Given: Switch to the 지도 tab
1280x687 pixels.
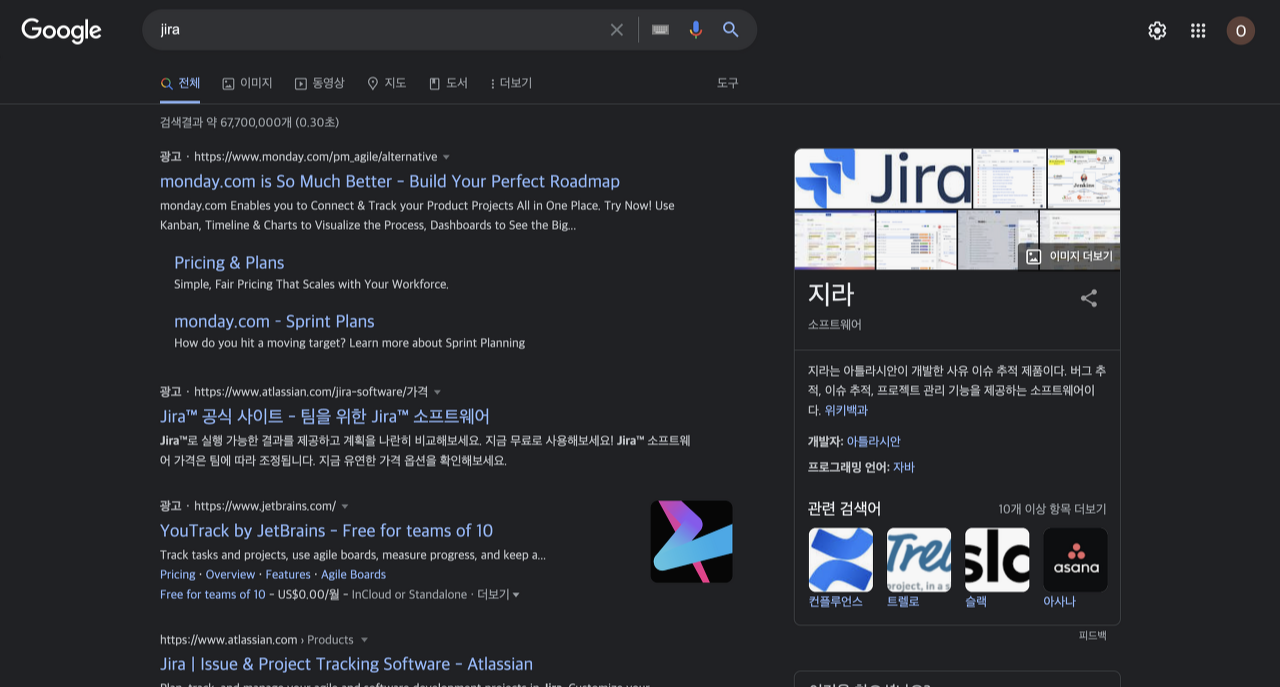Looking at the screenshot, I should (x=386, y=83).
